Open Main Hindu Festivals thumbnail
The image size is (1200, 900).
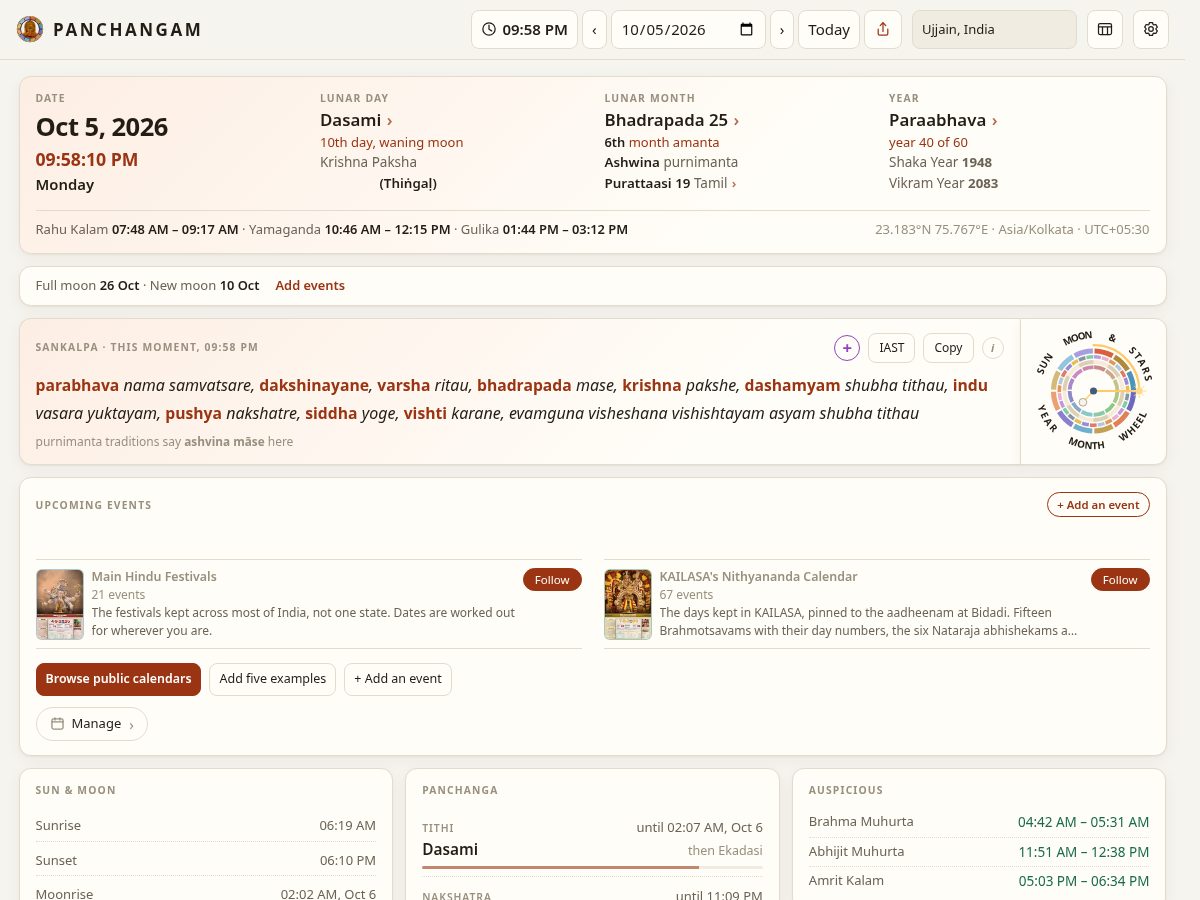click(x=60, y=604)
